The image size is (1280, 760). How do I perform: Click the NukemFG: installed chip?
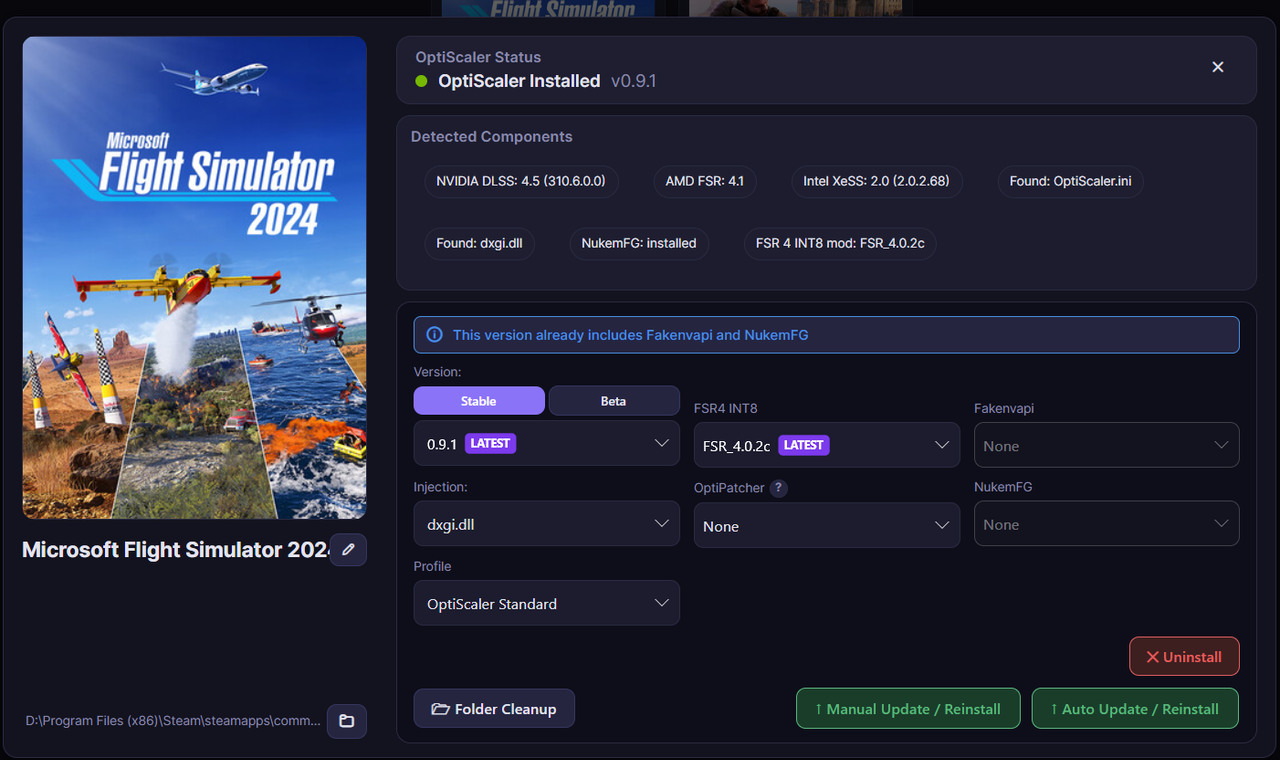tap(639, 243)
